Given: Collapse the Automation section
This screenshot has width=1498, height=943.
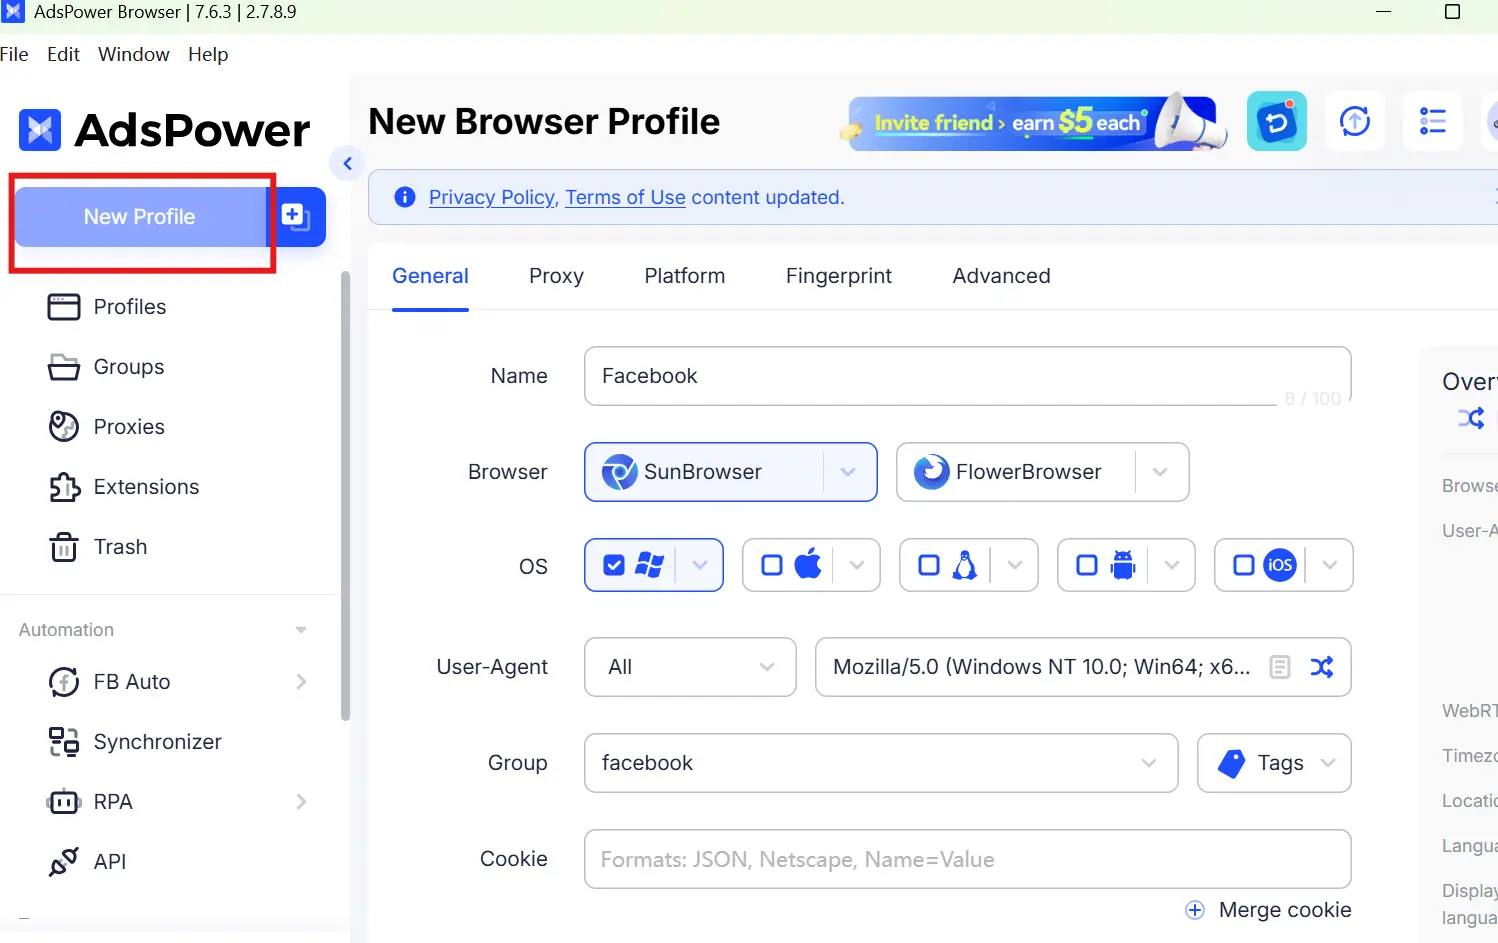Looking at the screenshot, I should tap(301, 630).
